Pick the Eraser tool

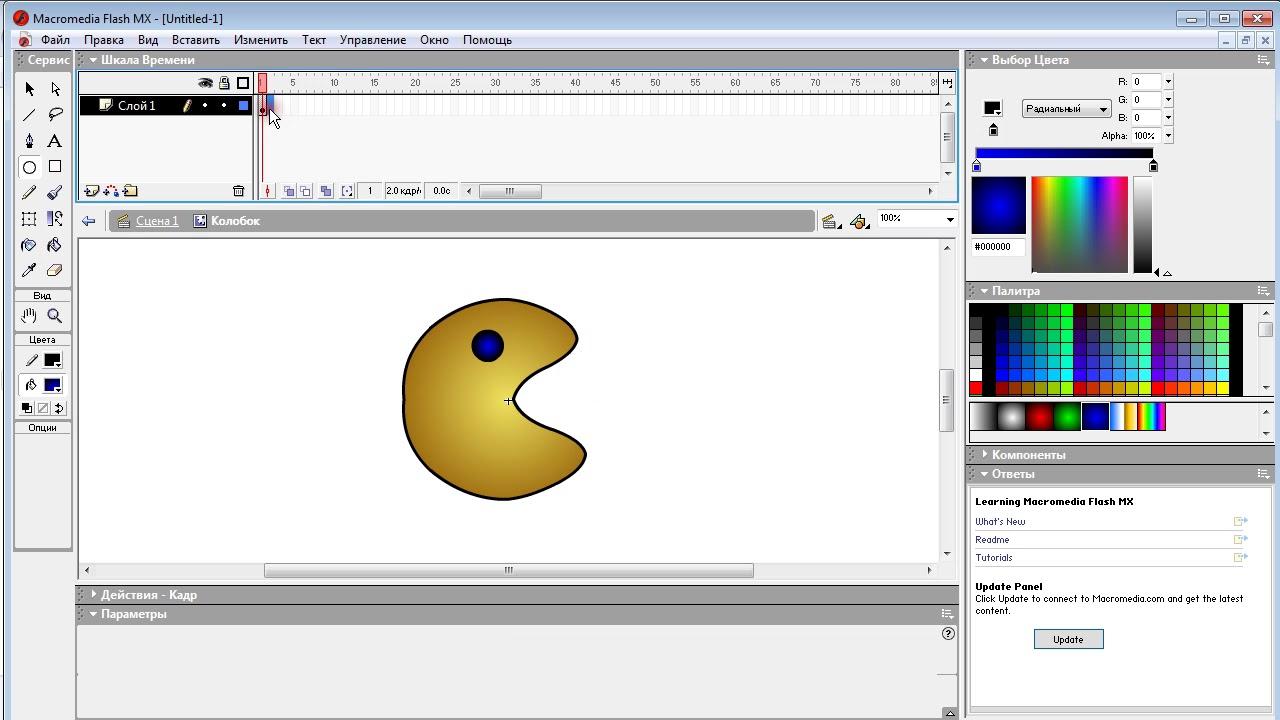point(55,271)
